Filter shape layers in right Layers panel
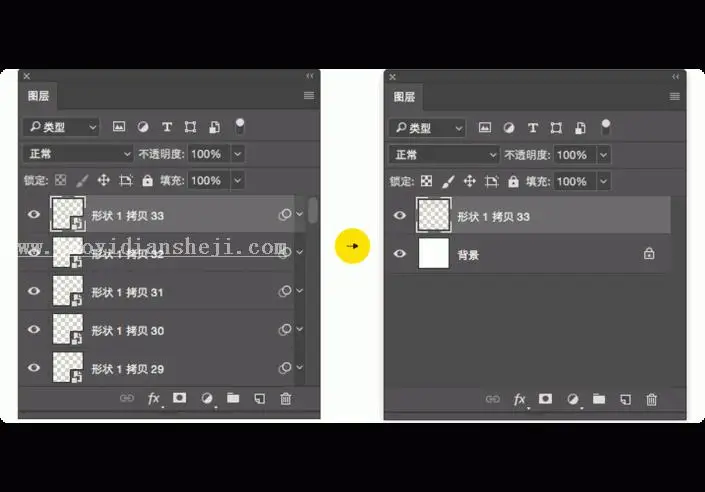Viewport: 705px width, 492px height. coord(556,128)
